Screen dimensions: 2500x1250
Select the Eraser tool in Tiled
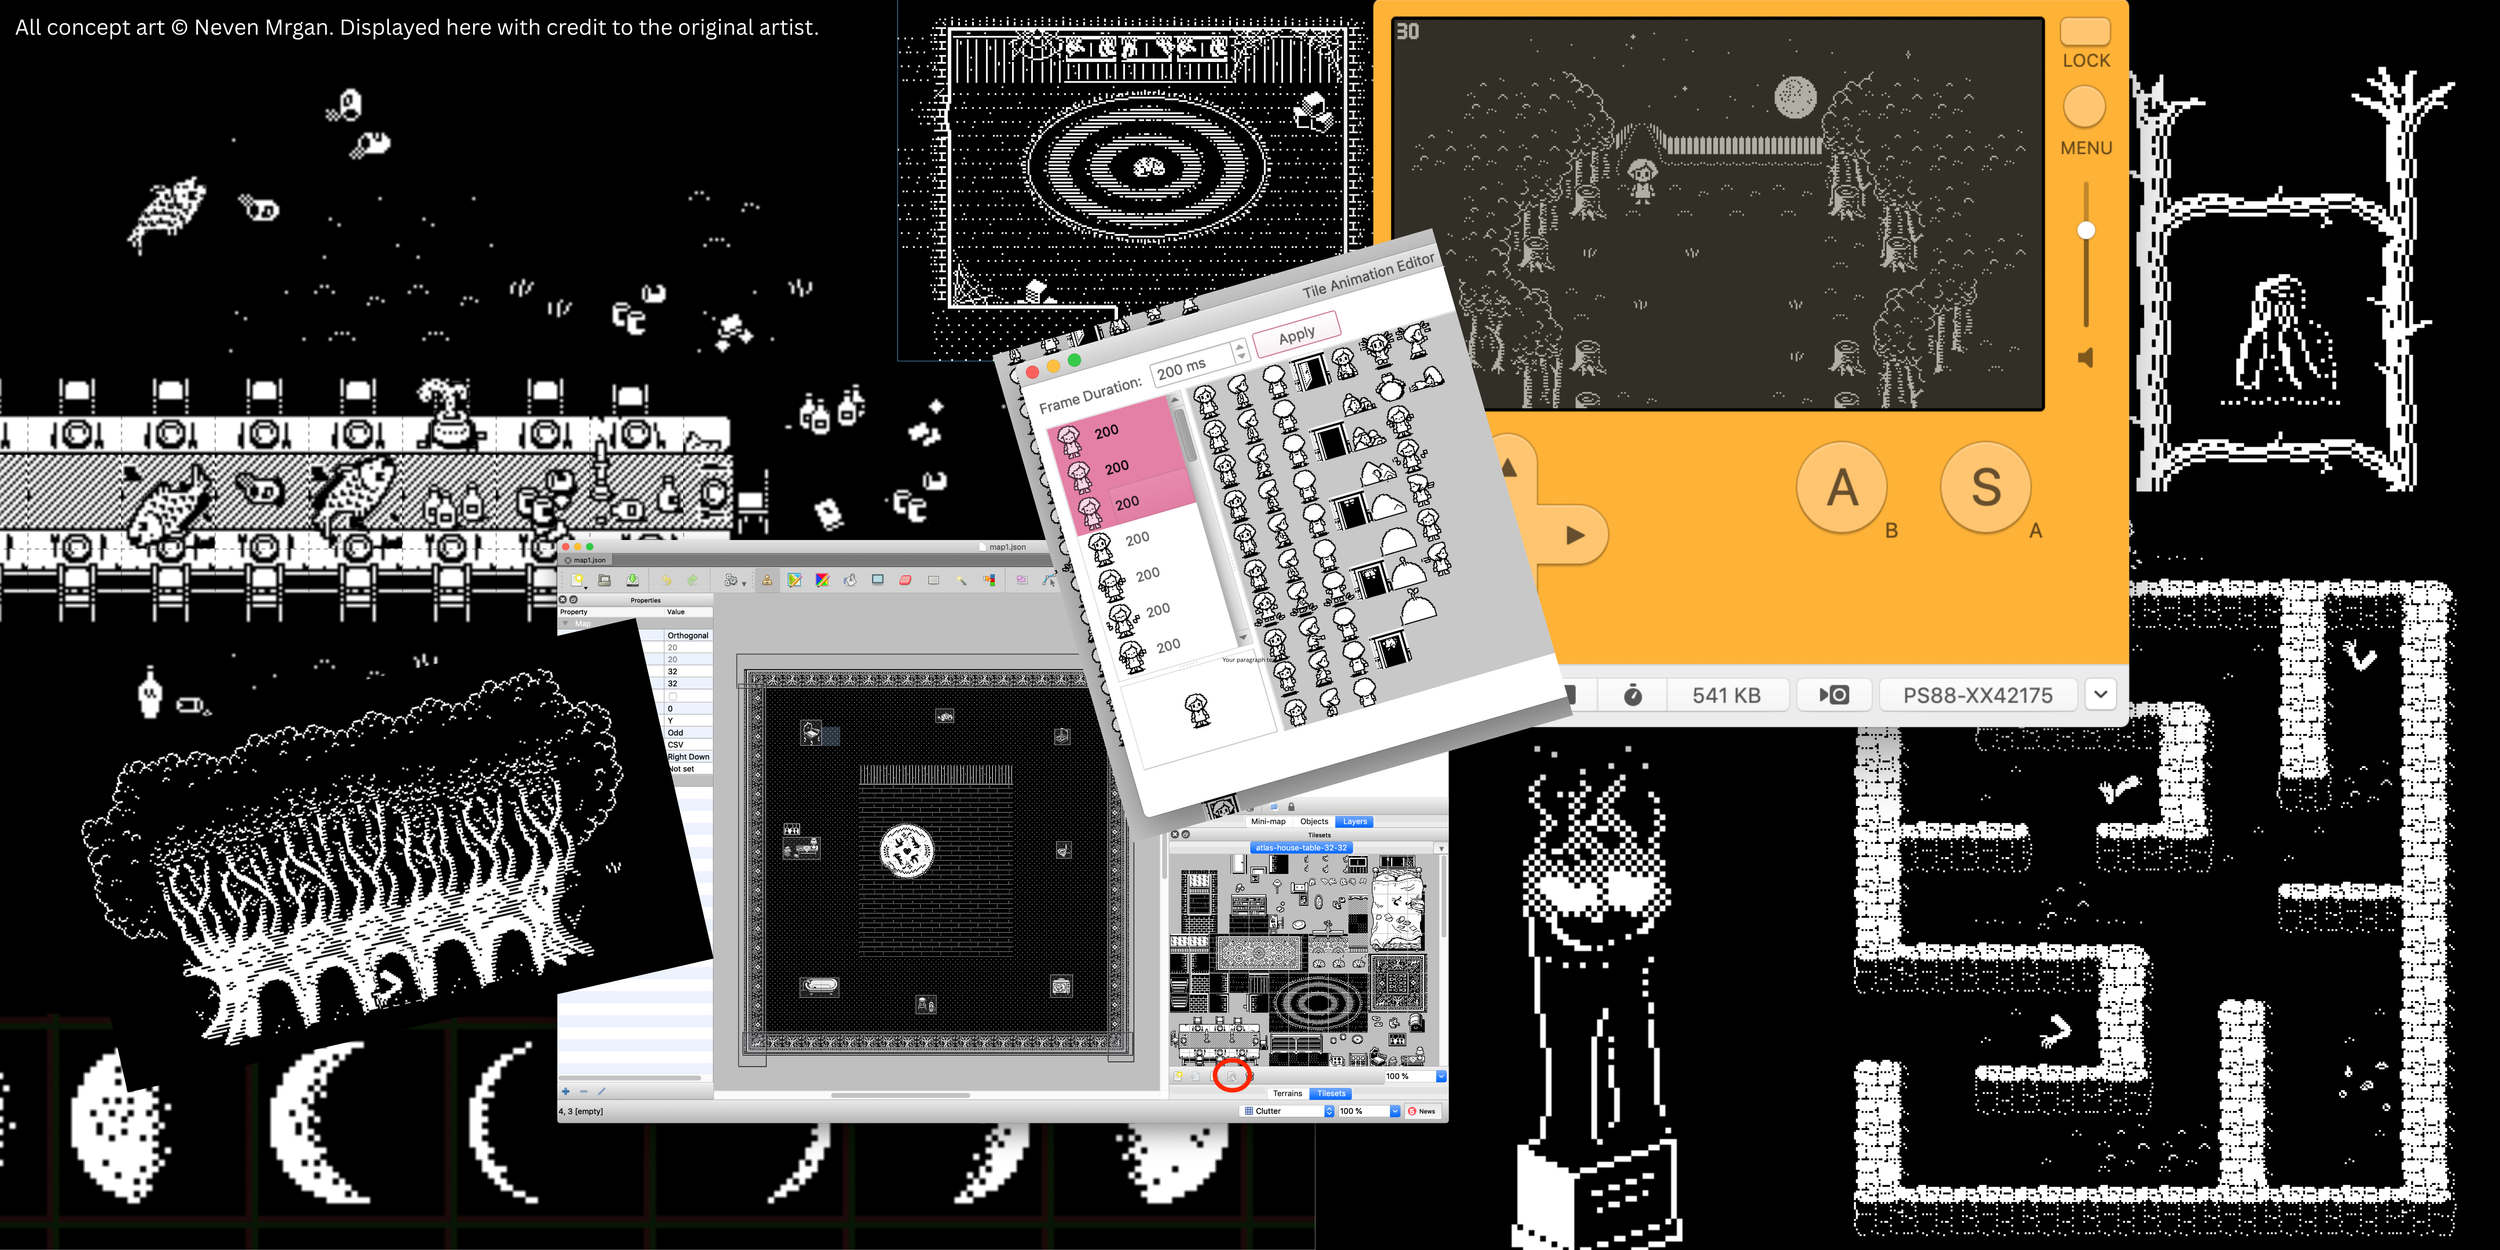pos(905,580)
